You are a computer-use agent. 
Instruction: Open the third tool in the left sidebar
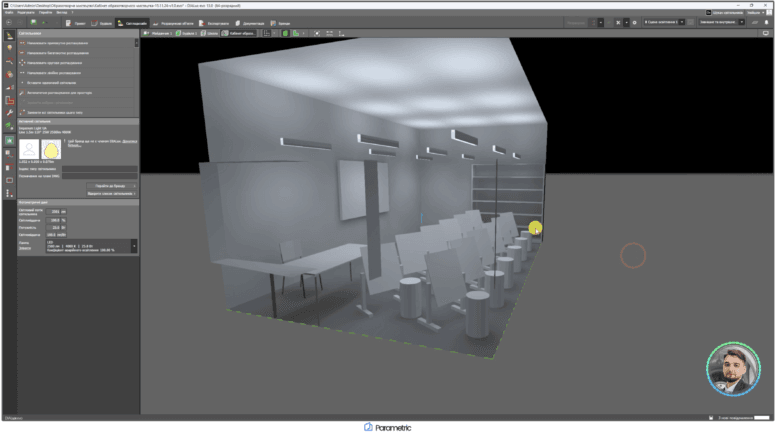9,61
